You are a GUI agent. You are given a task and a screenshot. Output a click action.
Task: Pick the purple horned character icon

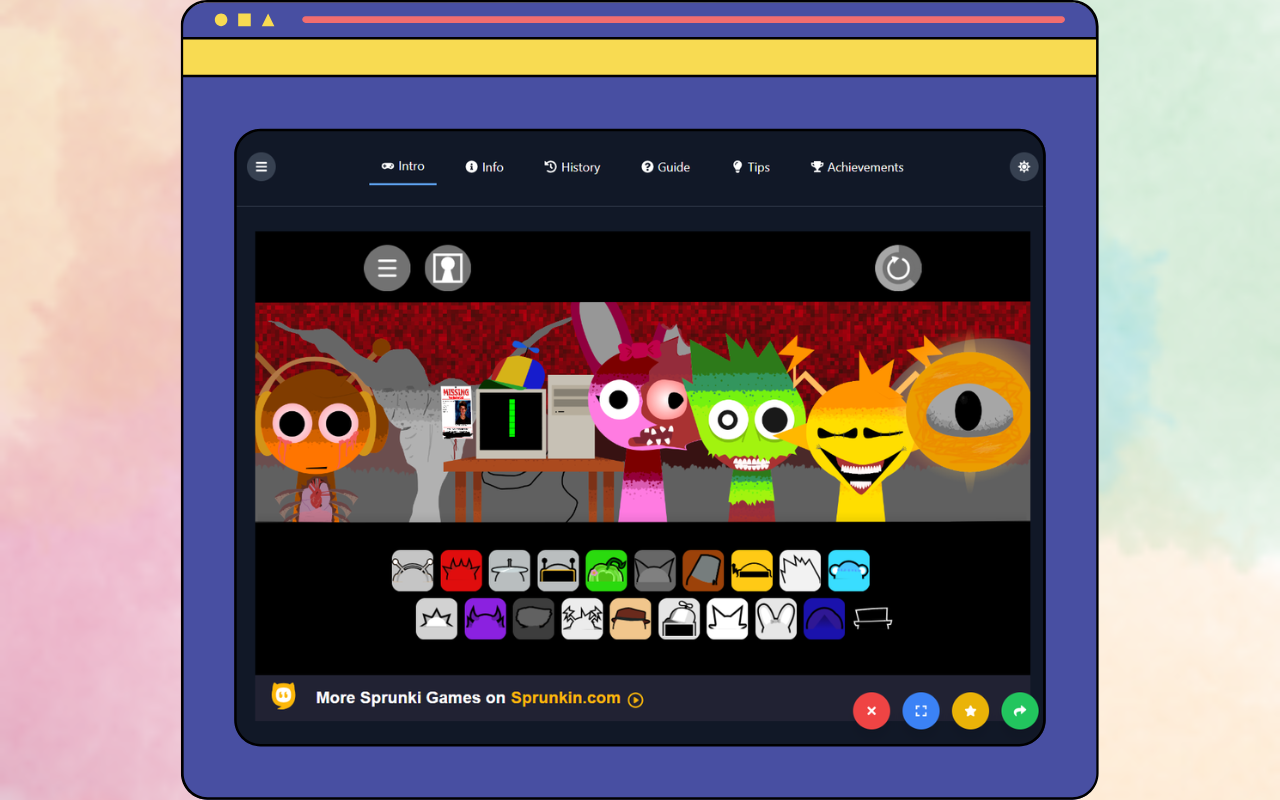pyautogui.click(x=485, y=619)
